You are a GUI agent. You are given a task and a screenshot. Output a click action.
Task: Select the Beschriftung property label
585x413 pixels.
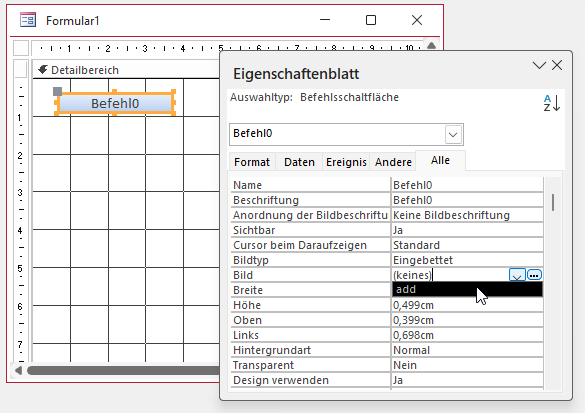310,200
